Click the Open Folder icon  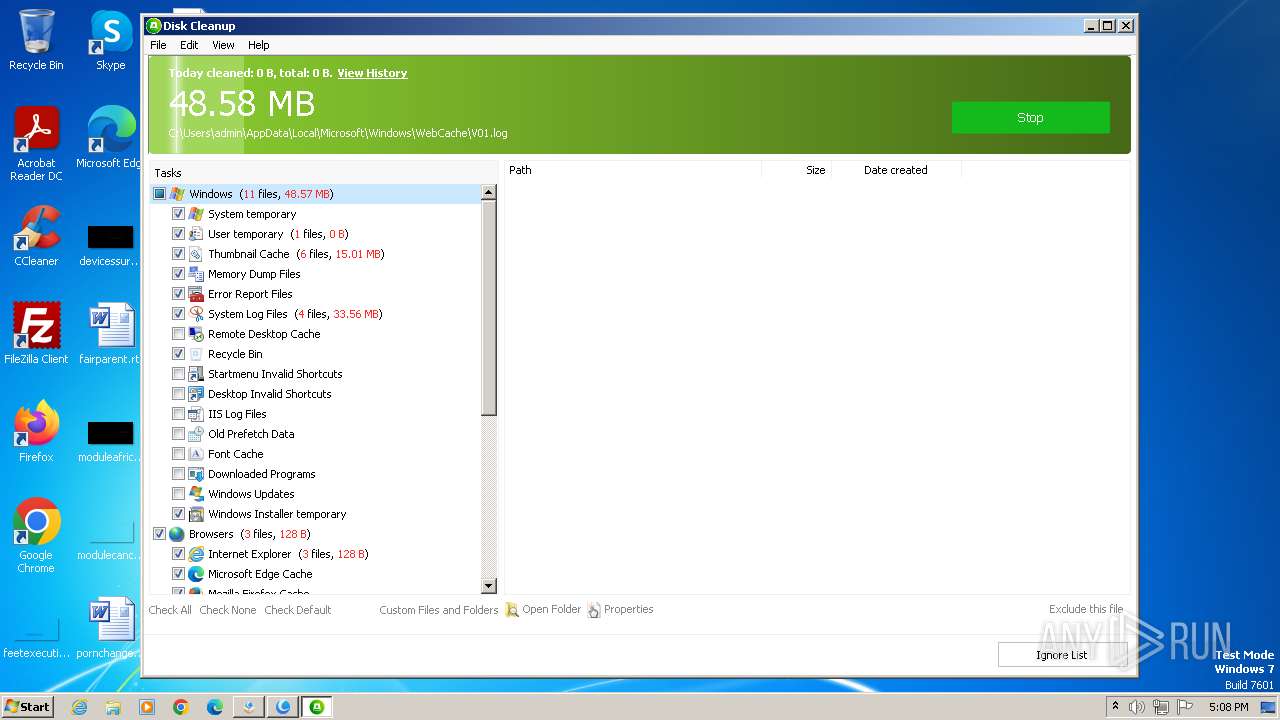click(512, 610)
